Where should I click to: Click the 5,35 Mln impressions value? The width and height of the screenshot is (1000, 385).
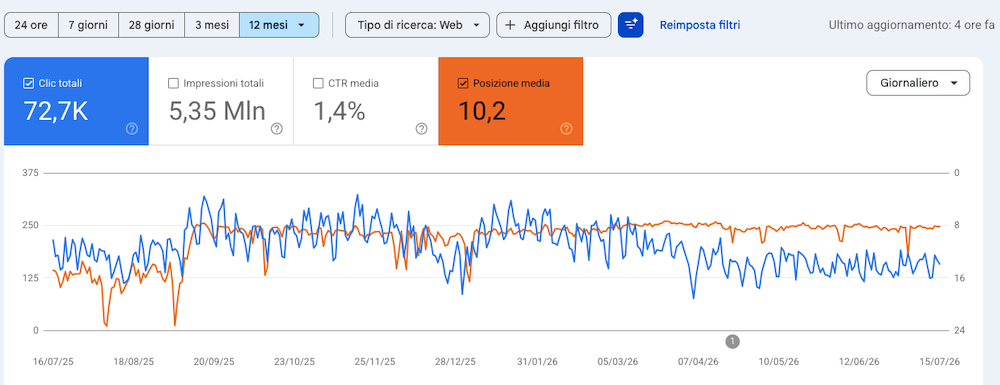point(217,112)
